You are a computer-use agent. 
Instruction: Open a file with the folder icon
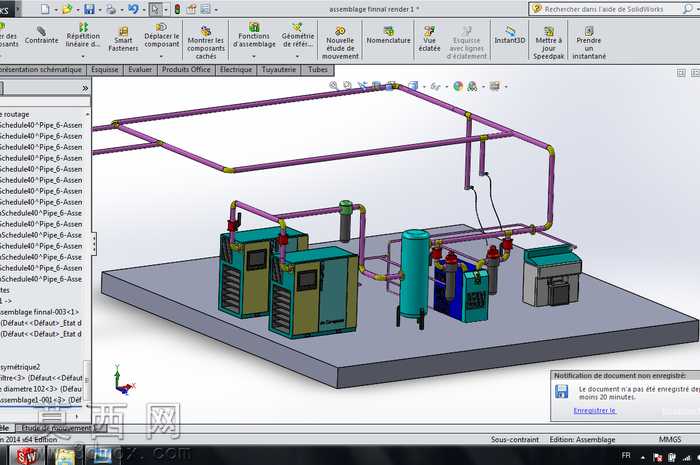tap(67, 8)
